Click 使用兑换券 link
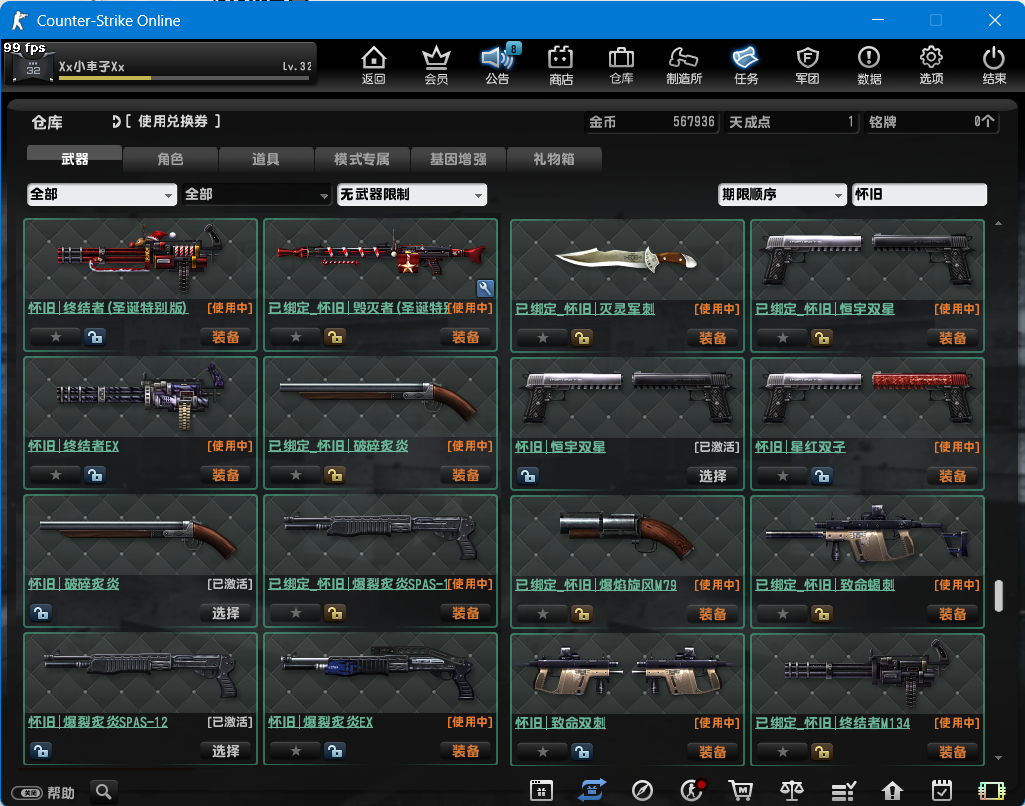Screen dimensions: 1025x806 (x=172, y=122)
